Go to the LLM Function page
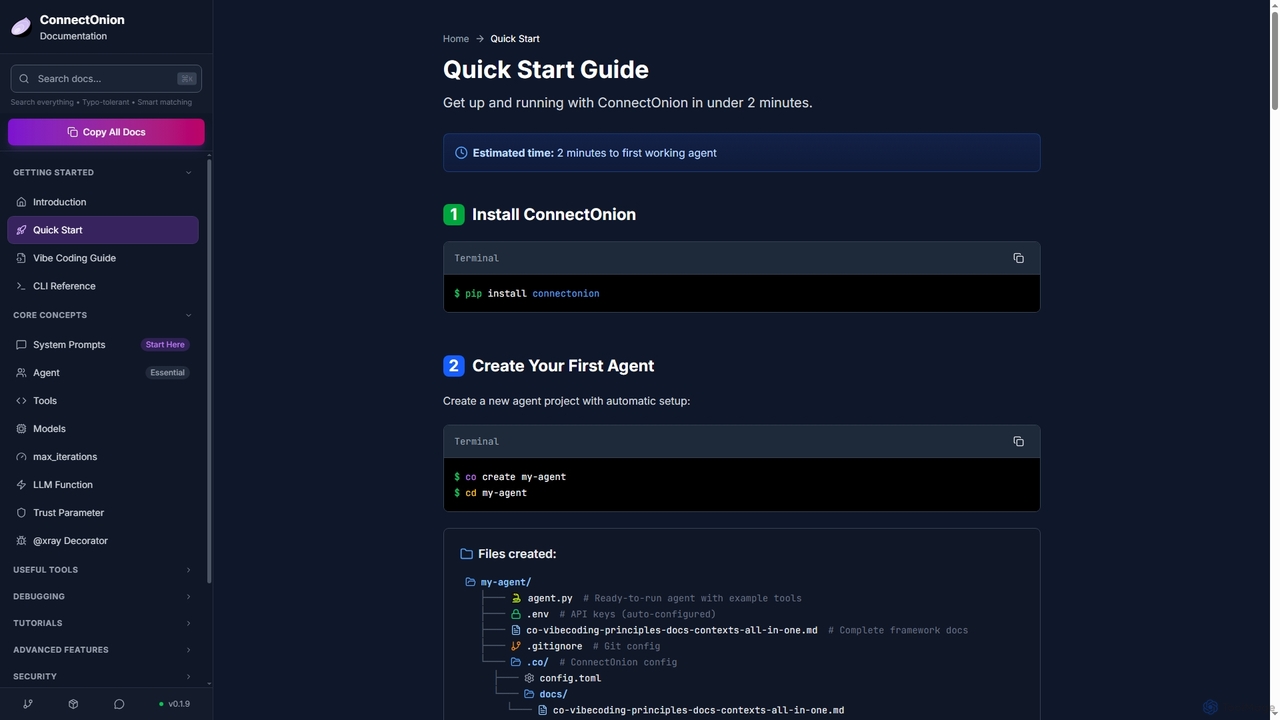Viewport: 1280px width, 720px height. pyautogui.click(x=103, y=485)
